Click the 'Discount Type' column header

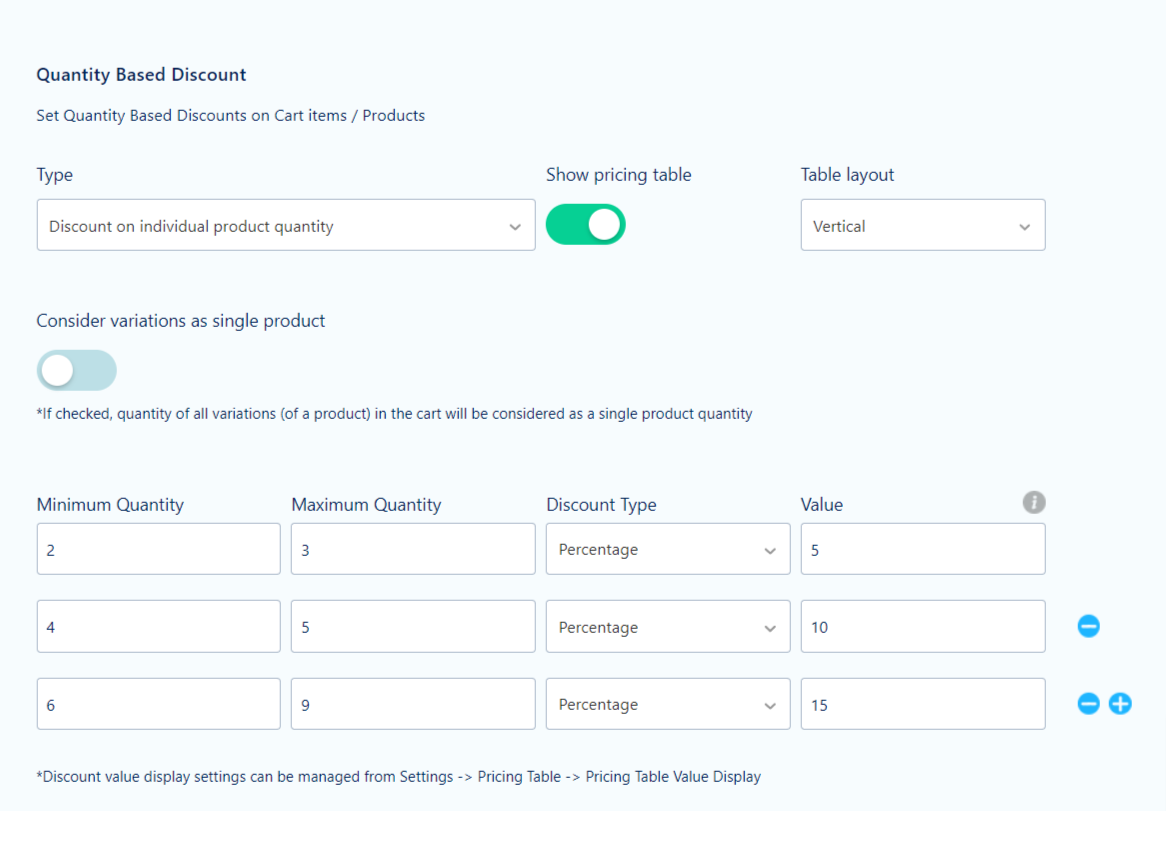point(601,505)
